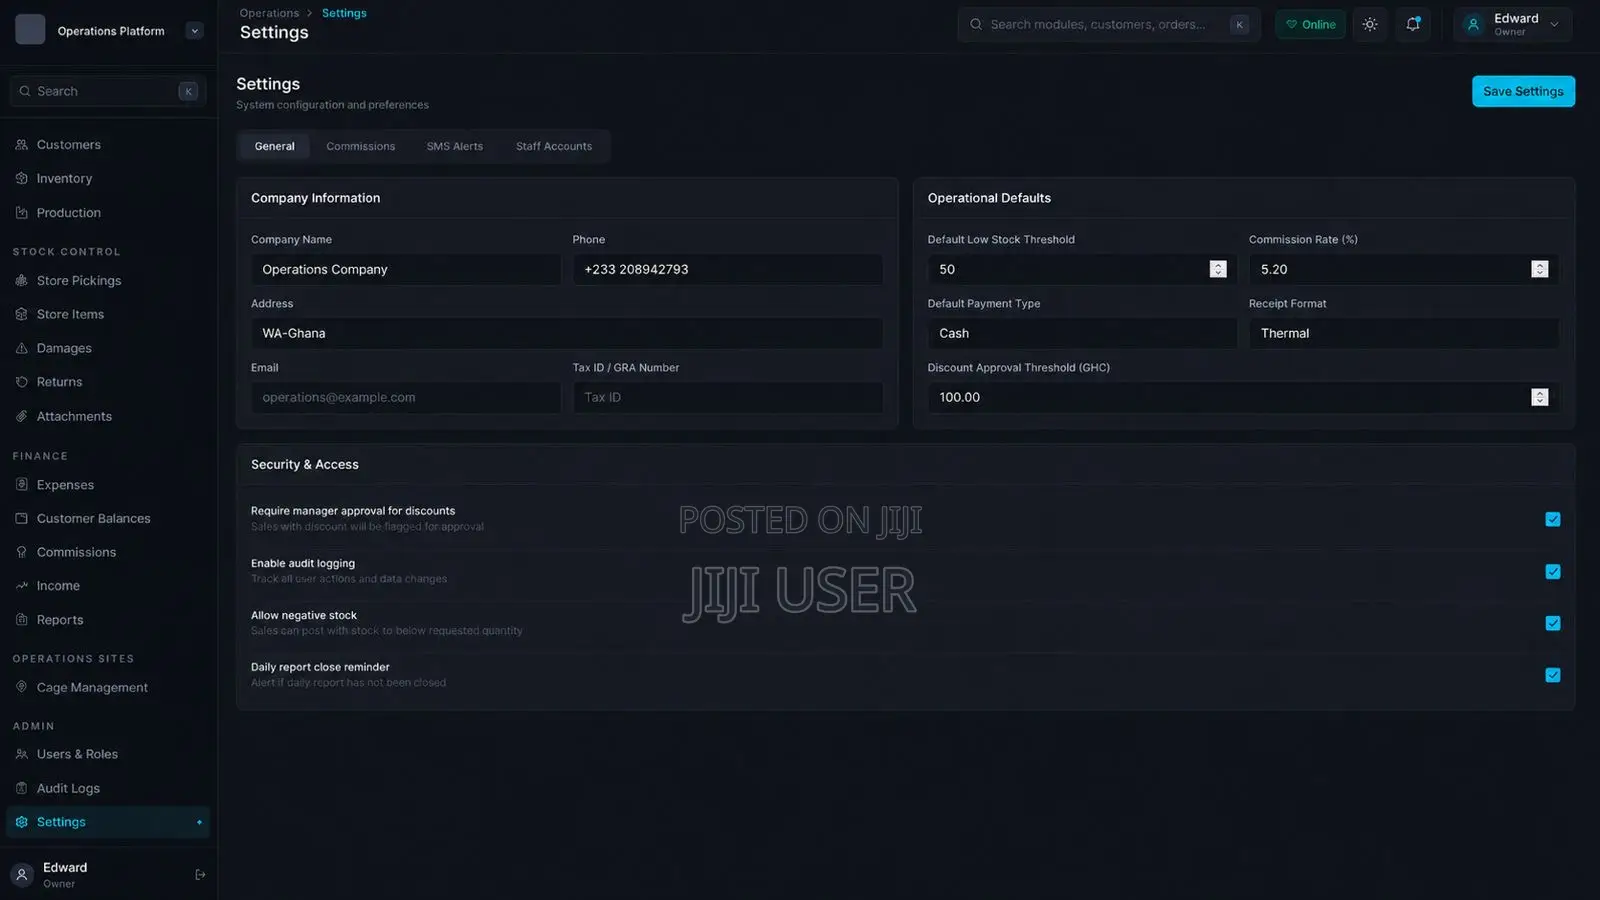The image size is (1600, 900).
Task: Open the Cage Management icon in sidebar
Action: 22,687
